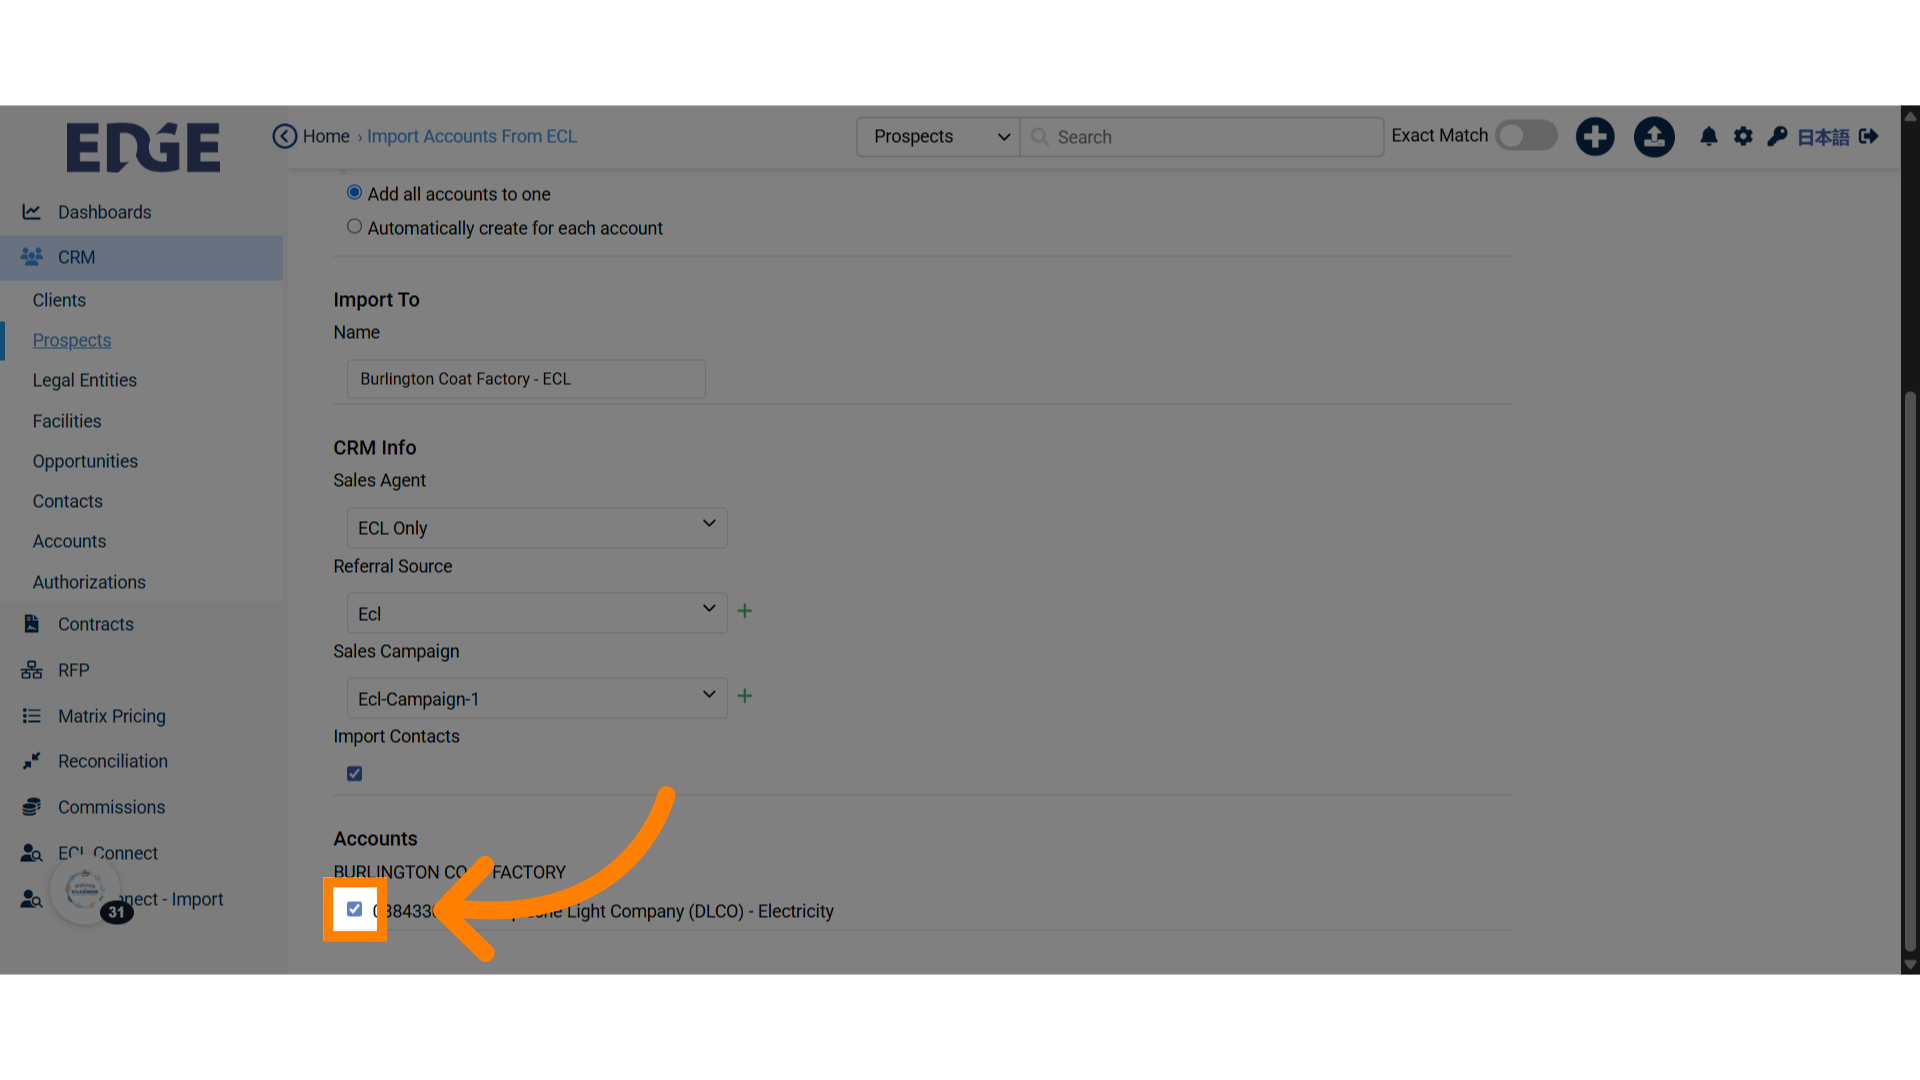Go to Clients submenu item

click(x=59, y=300)
